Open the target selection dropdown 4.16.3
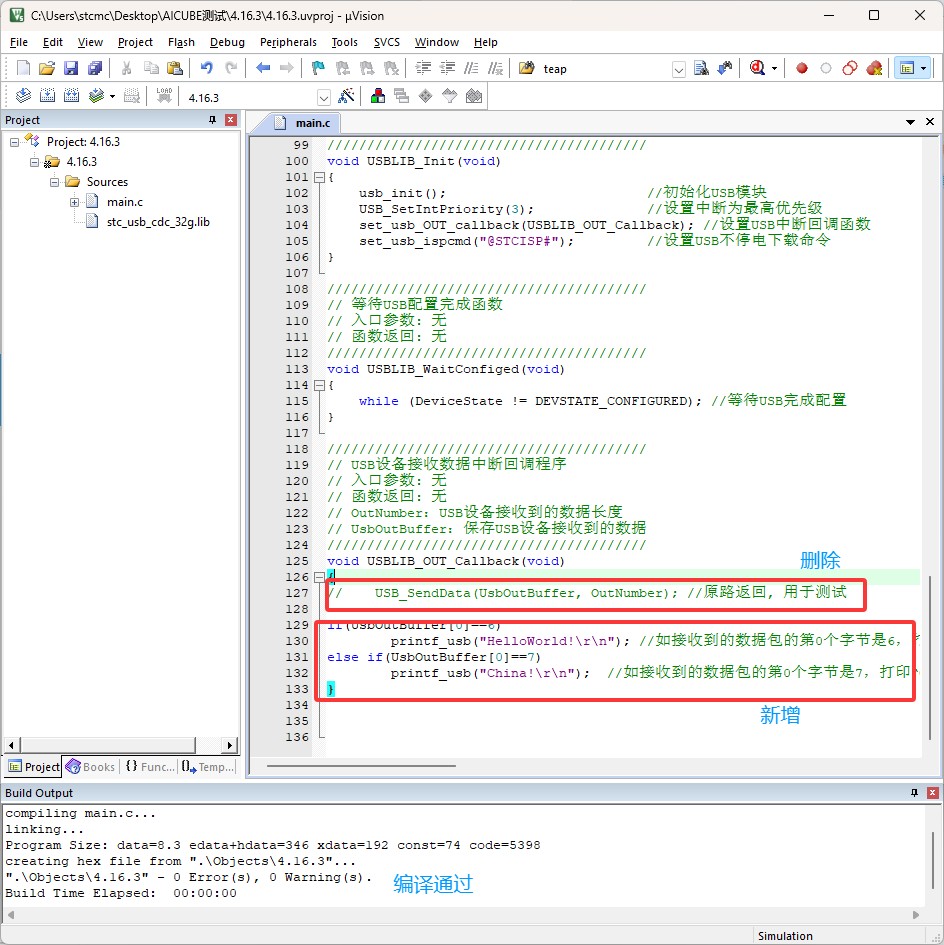944x945 pixels. [323, 97]
